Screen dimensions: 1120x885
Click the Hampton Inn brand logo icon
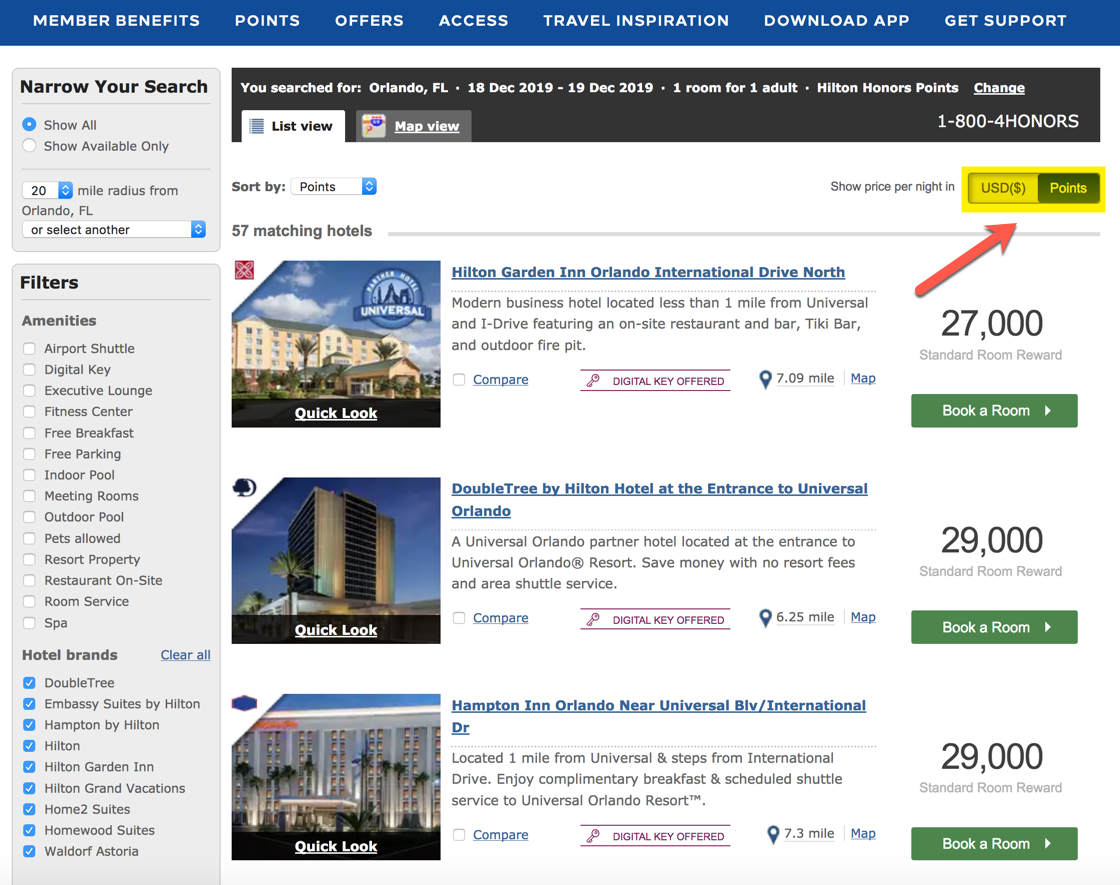click(244, 704)
